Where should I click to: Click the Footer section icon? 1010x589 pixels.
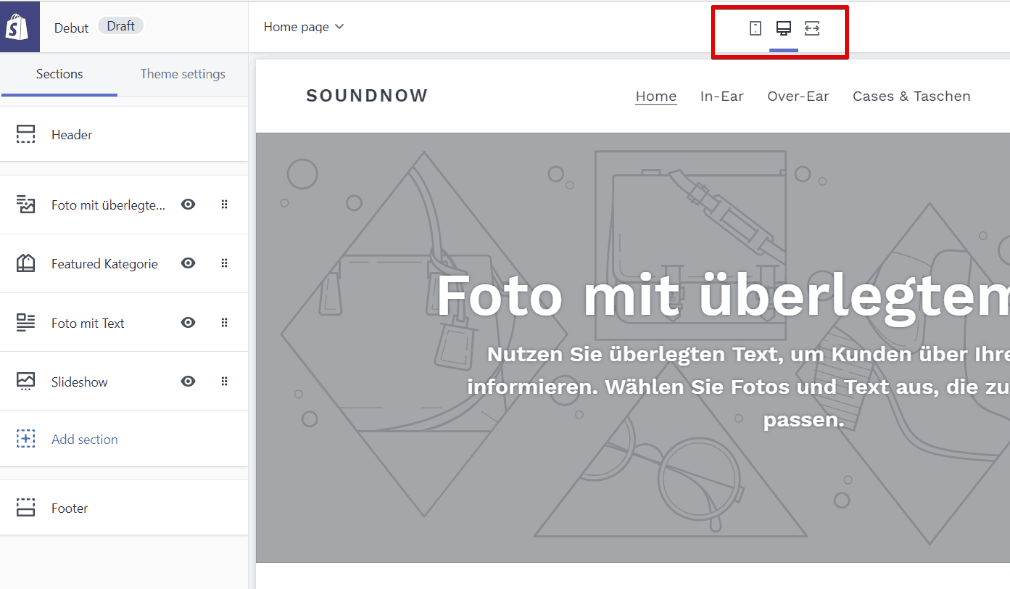(26, 507)
